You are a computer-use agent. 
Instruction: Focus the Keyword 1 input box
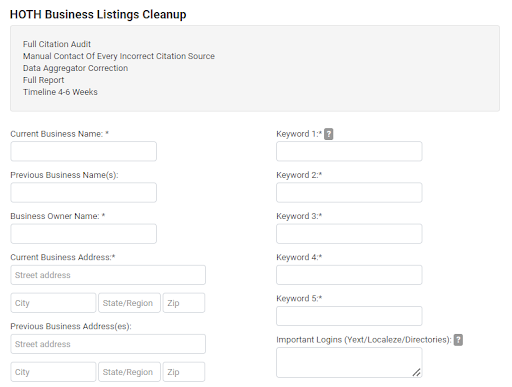pyautogui.click(x=349, y=151)
